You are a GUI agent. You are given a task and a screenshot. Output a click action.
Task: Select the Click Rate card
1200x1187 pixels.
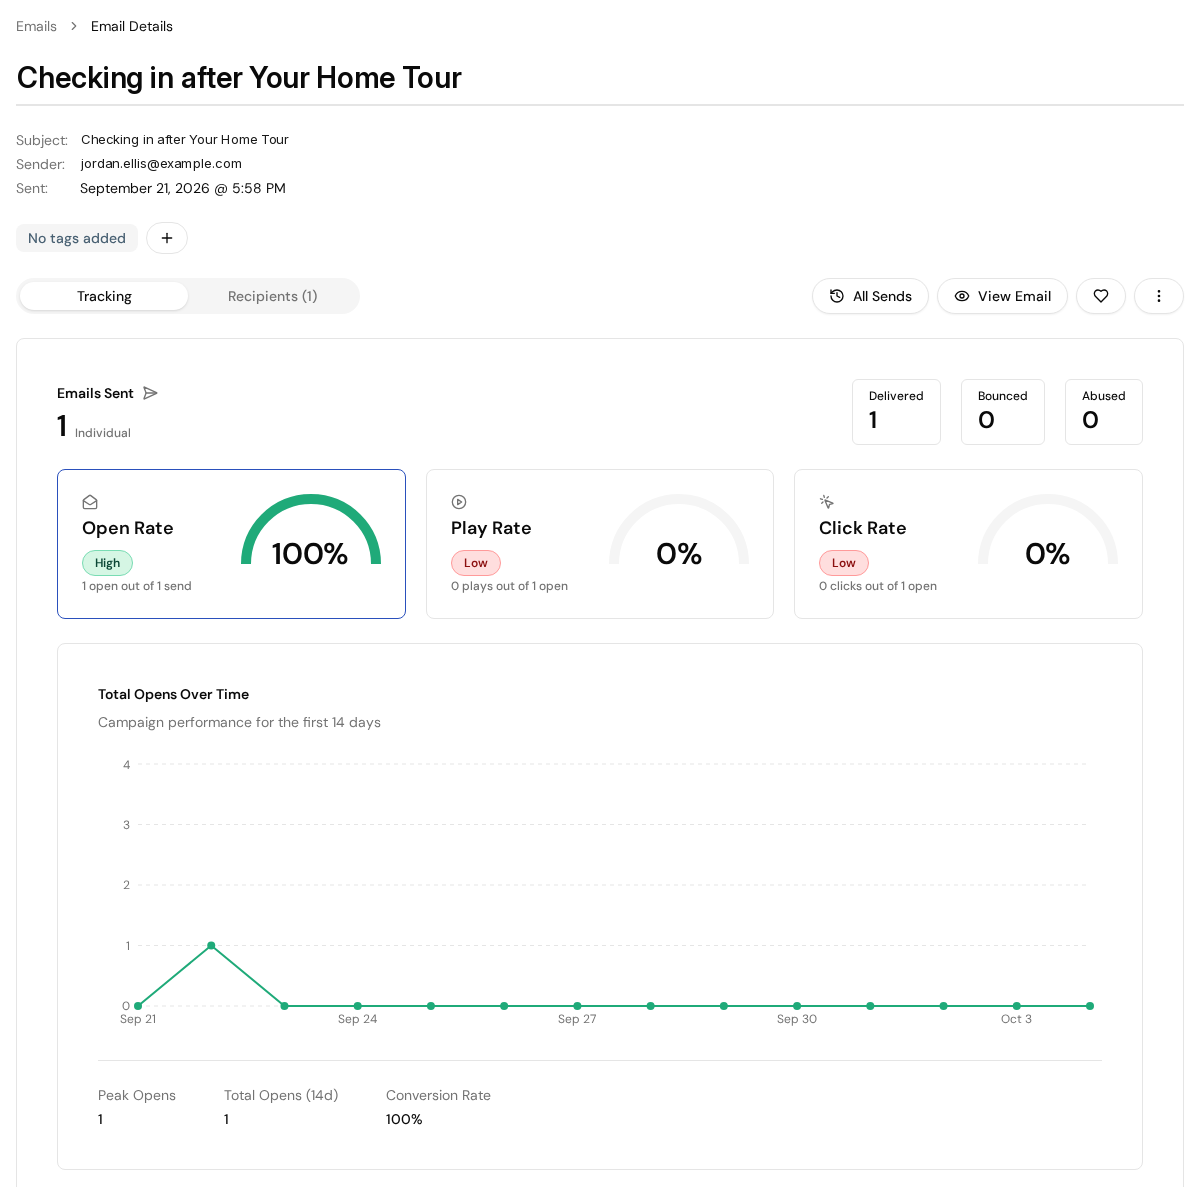(x=968, y=544)
